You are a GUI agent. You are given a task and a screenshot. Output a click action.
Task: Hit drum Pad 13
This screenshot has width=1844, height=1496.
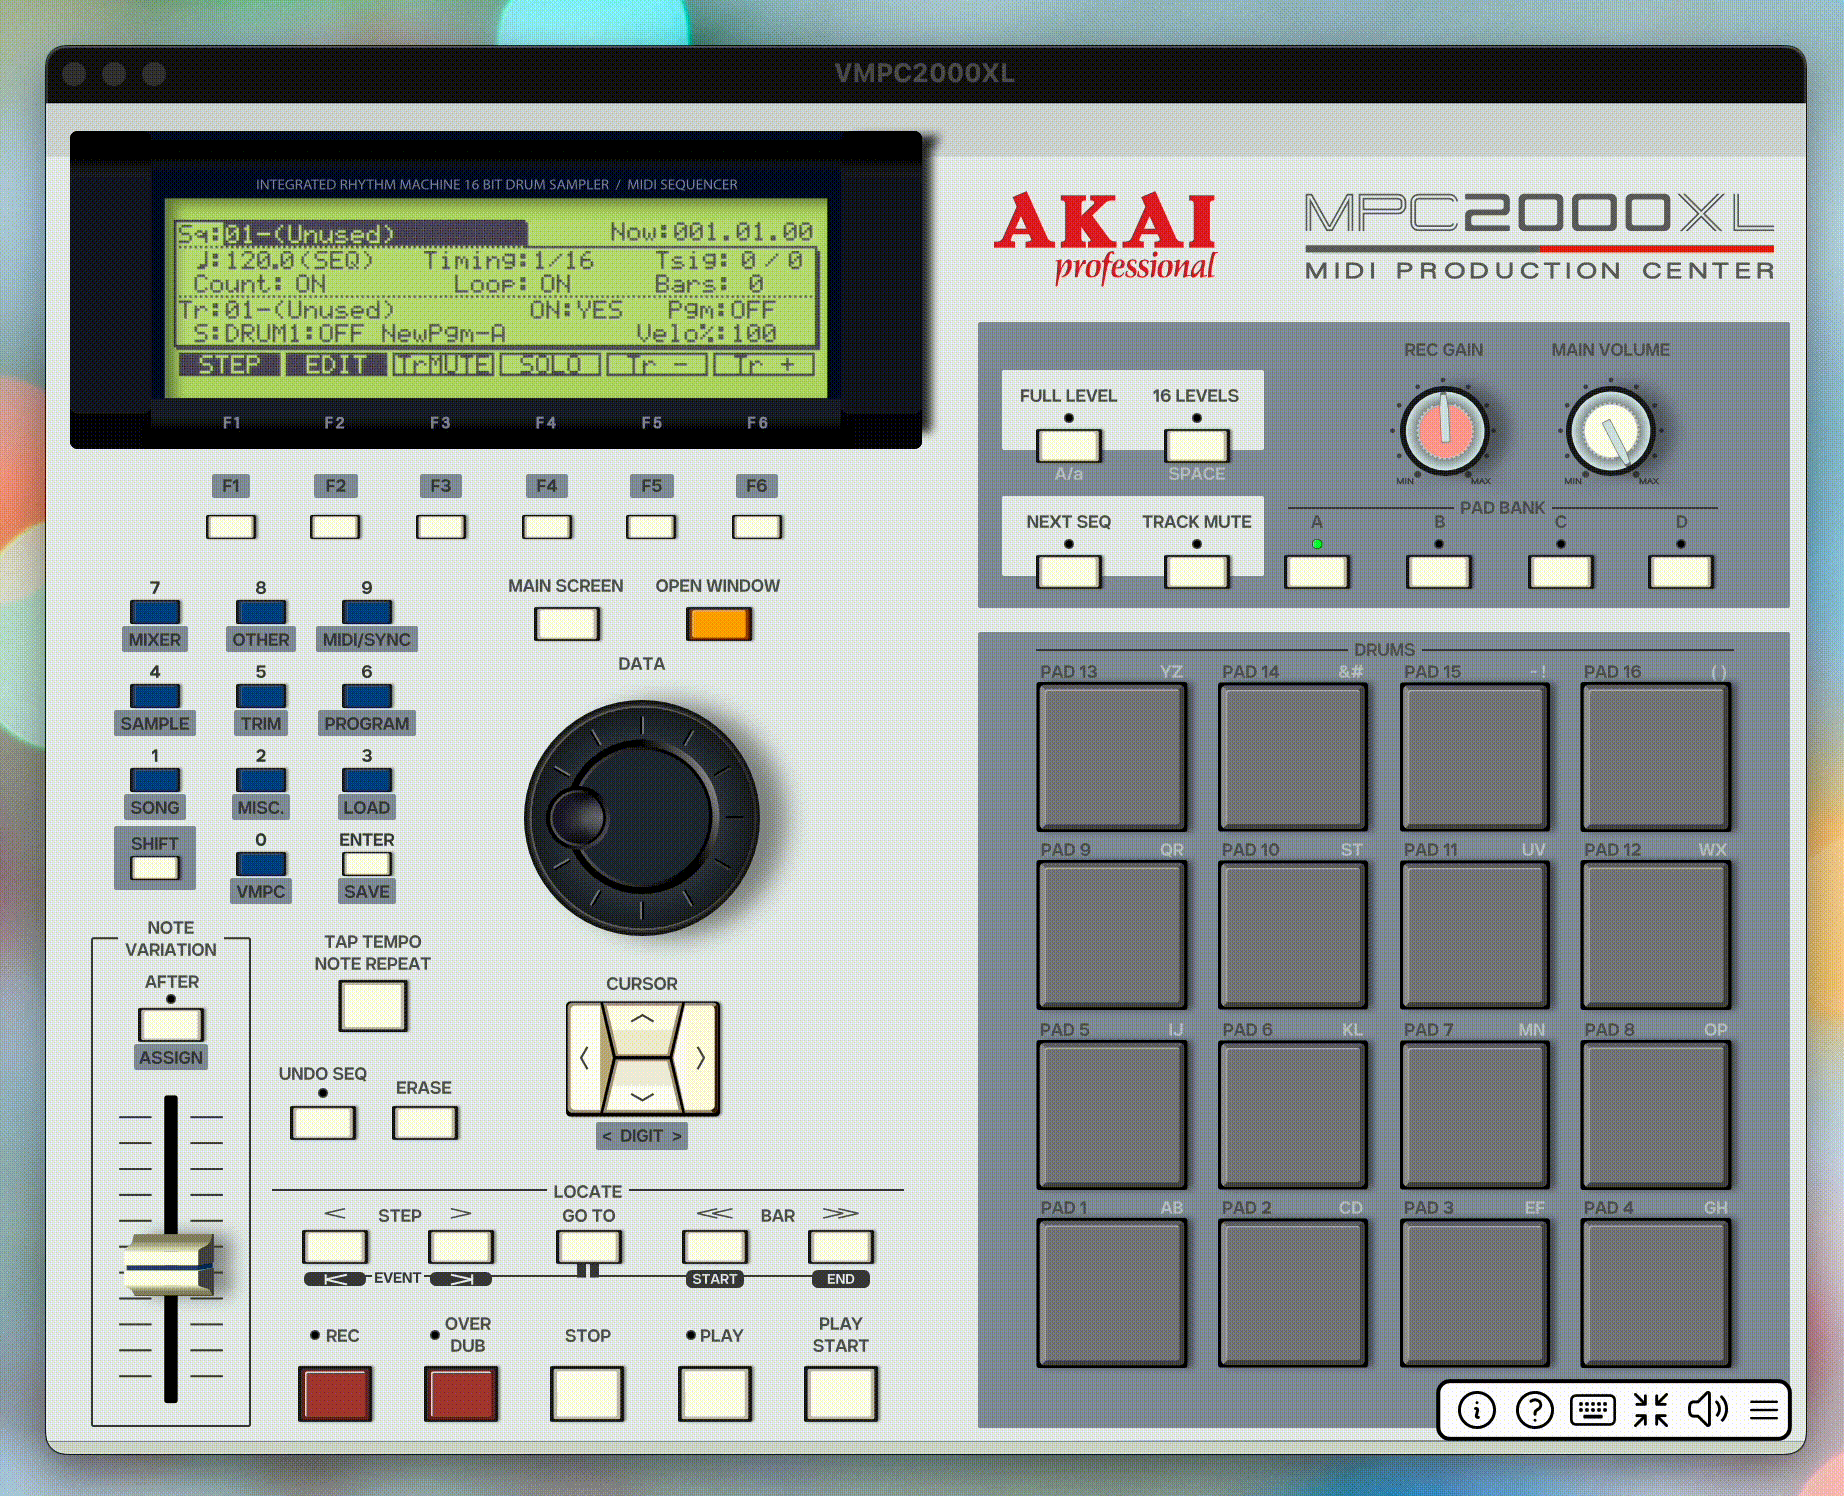coord(1111,757)
